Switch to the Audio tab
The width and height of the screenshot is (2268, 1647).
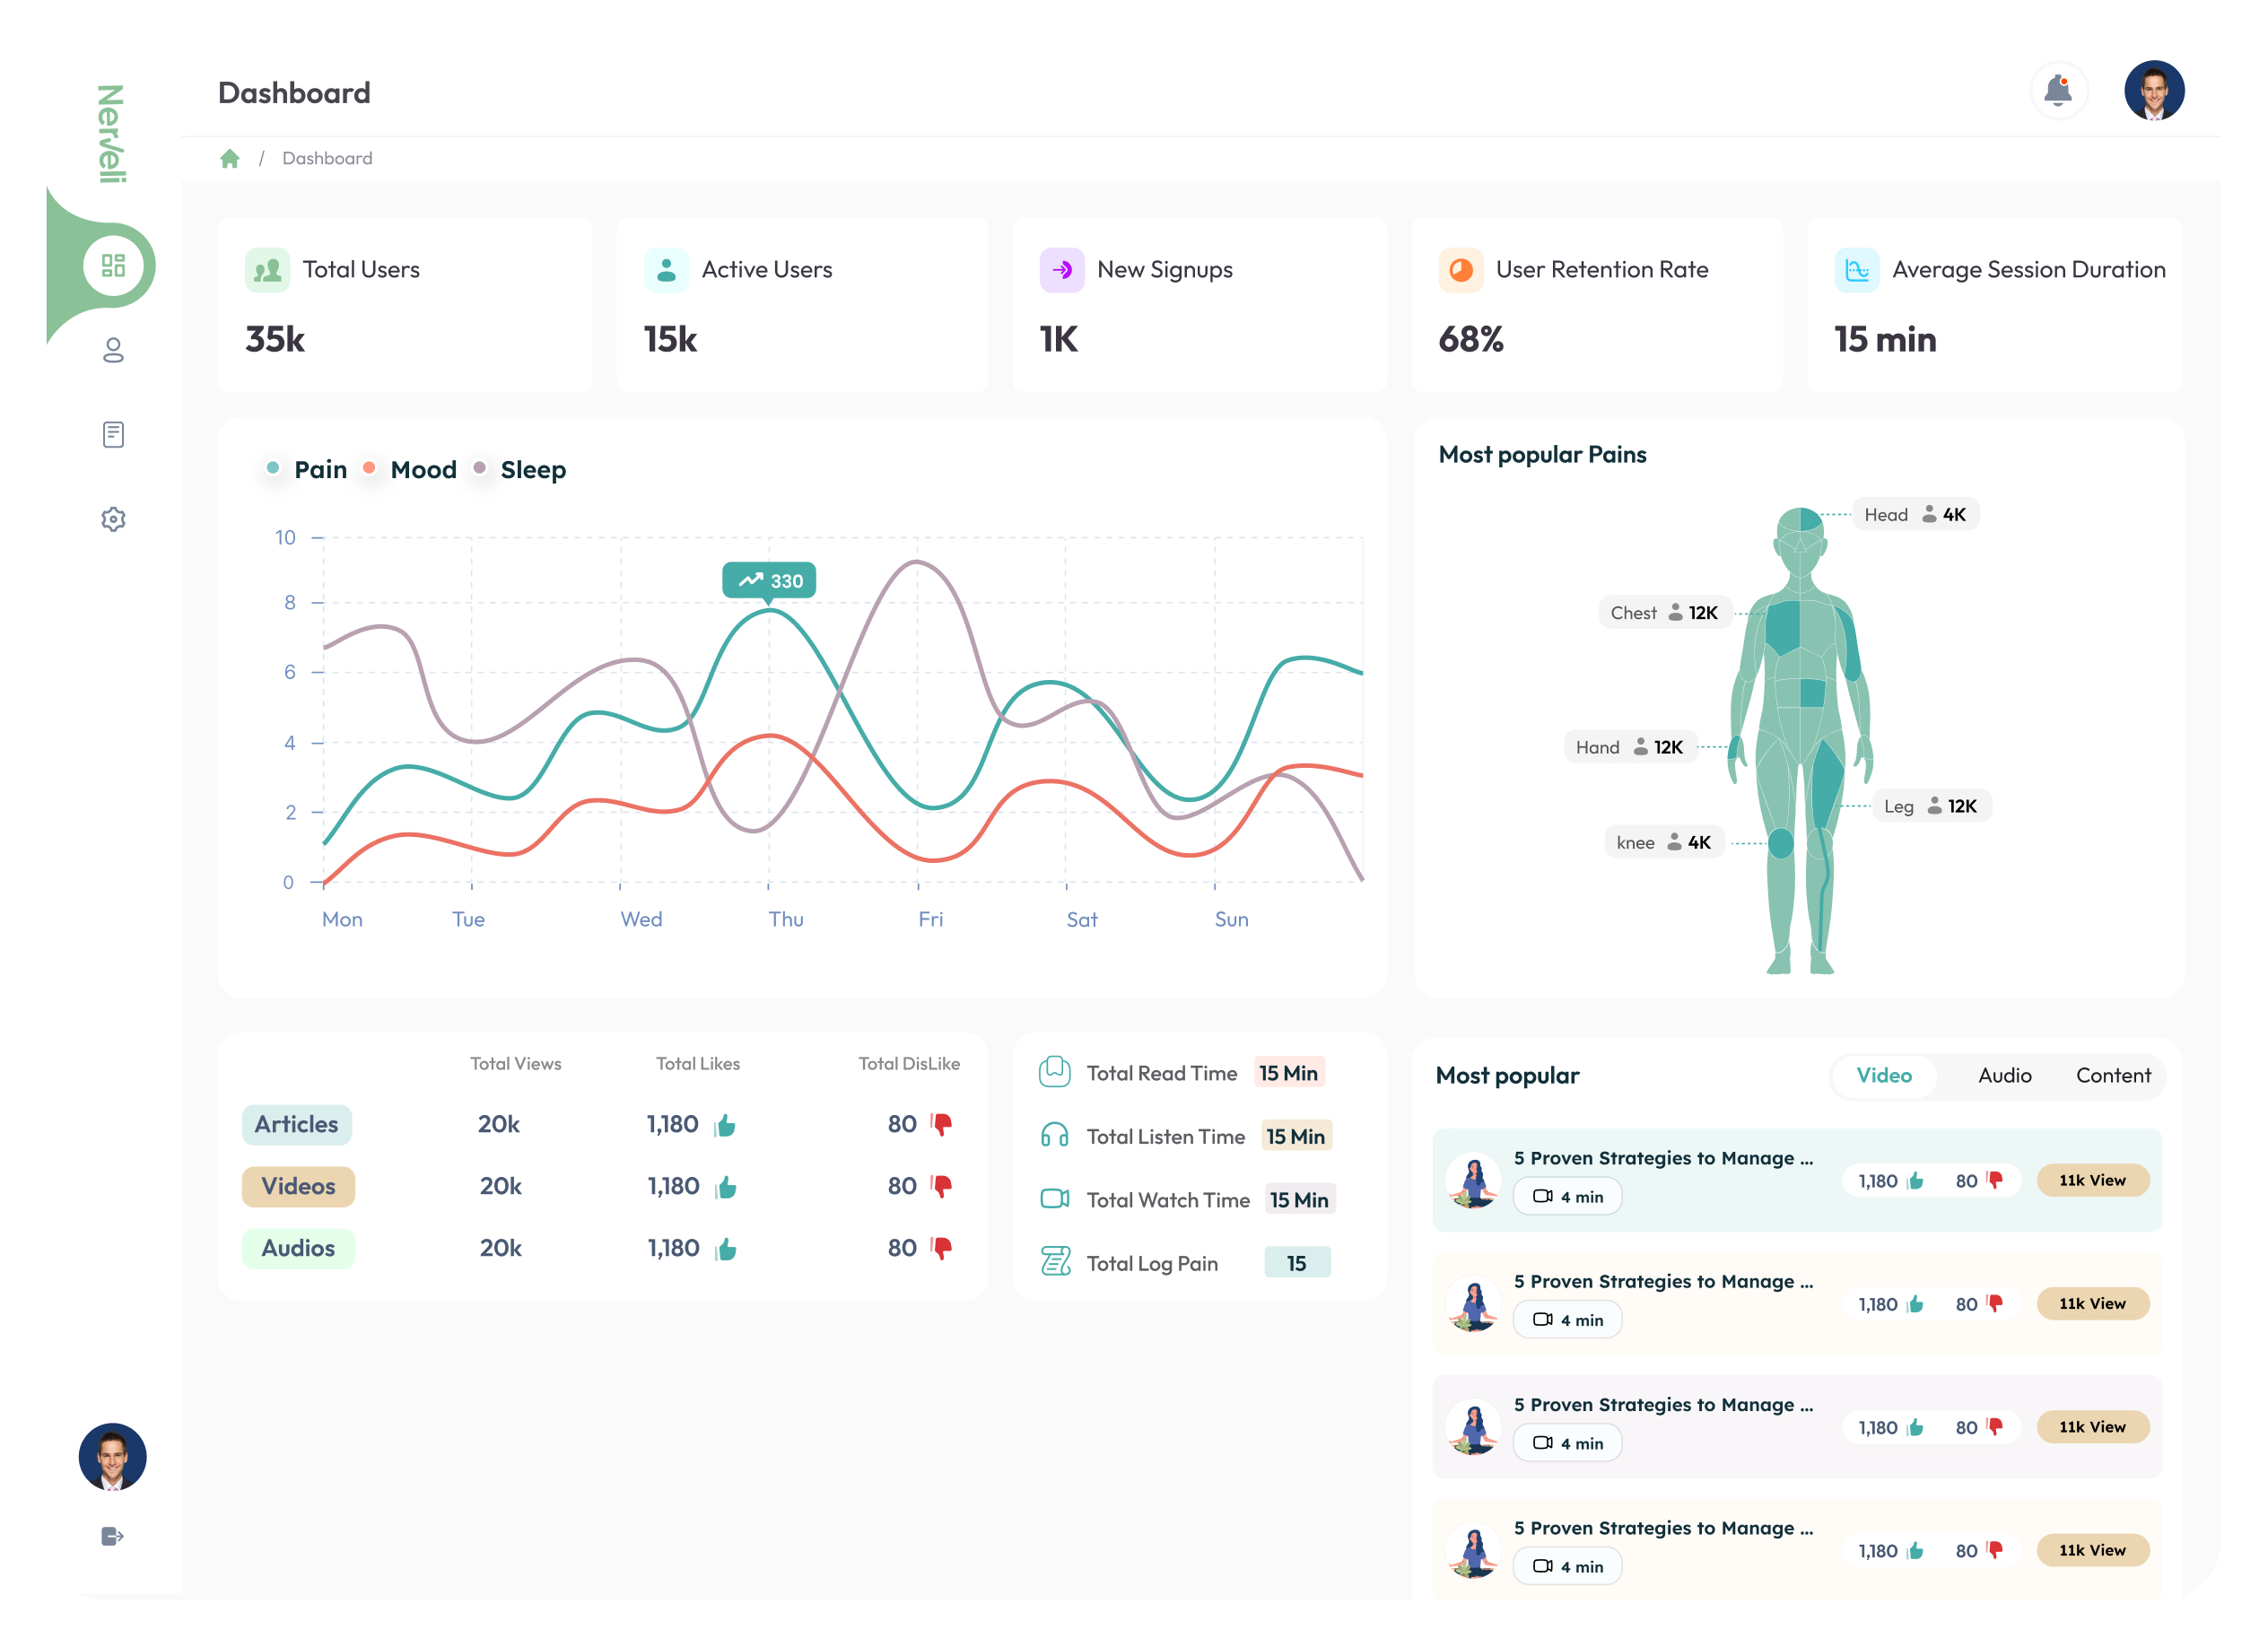click(x=2004, y=1075)
